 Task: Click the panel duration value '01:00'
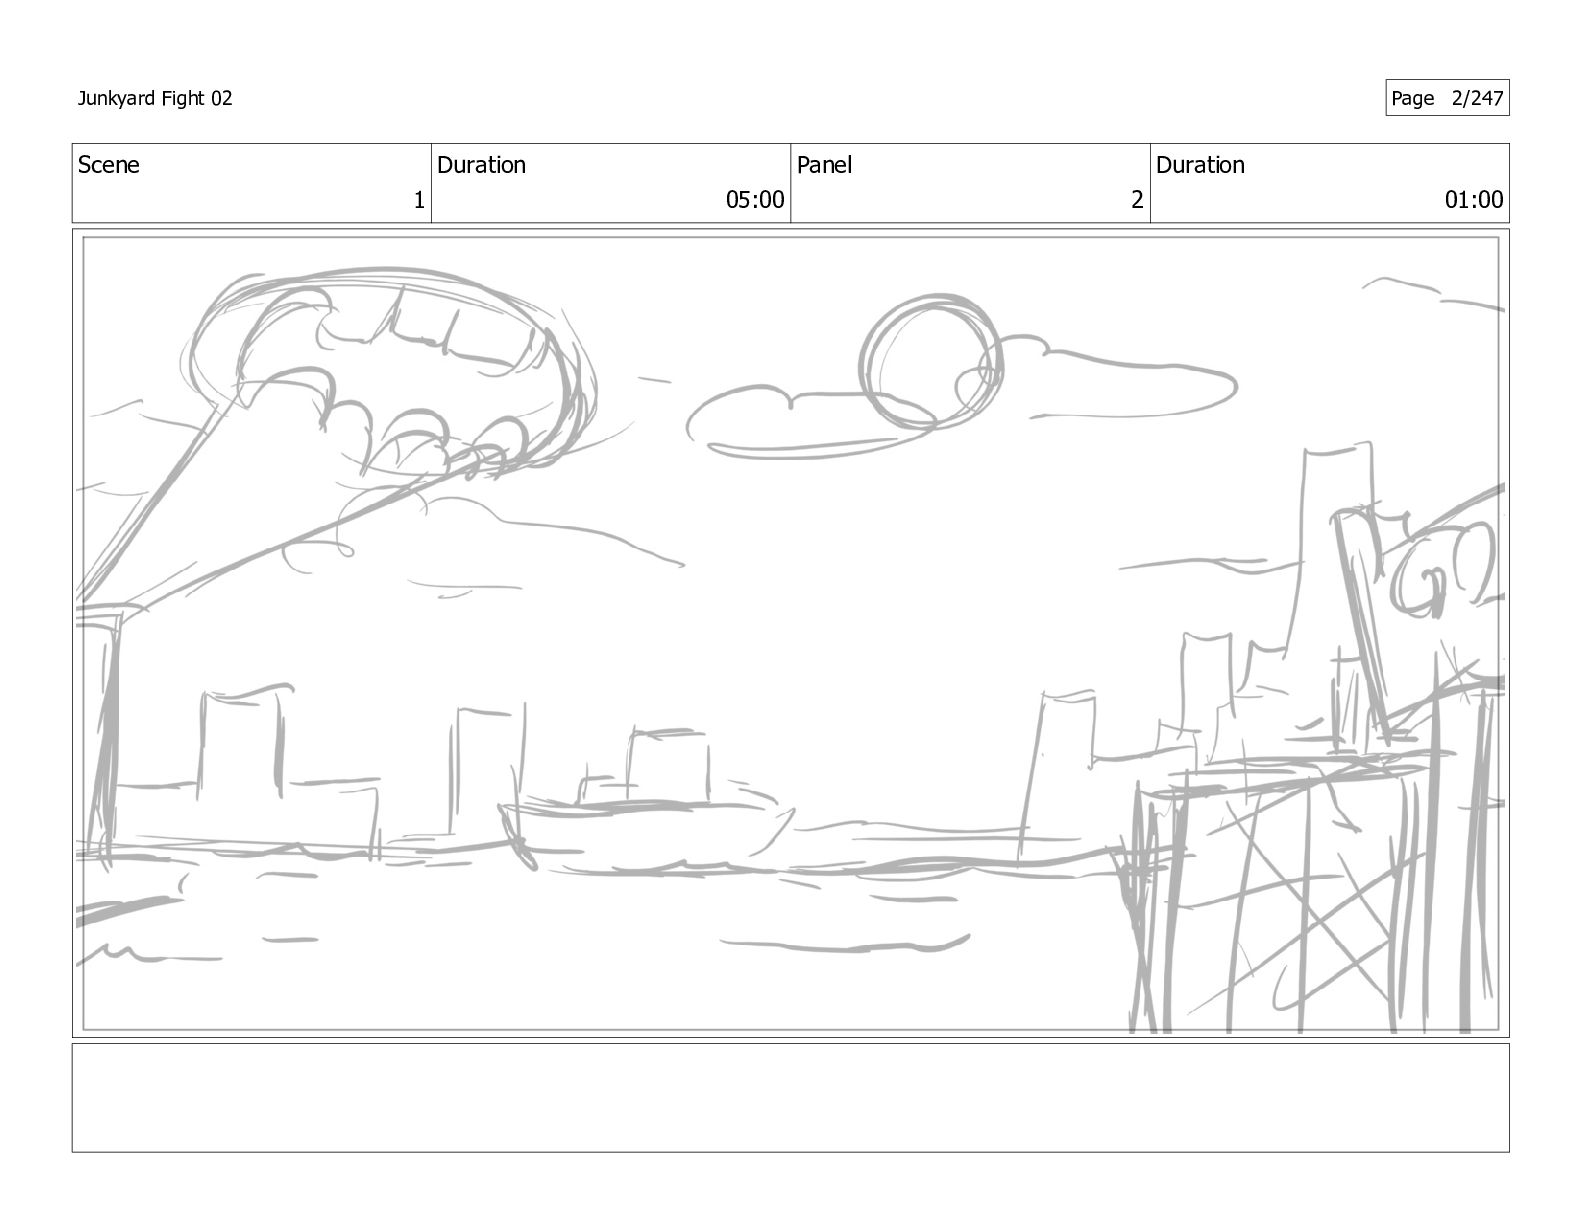point(1474,200)
